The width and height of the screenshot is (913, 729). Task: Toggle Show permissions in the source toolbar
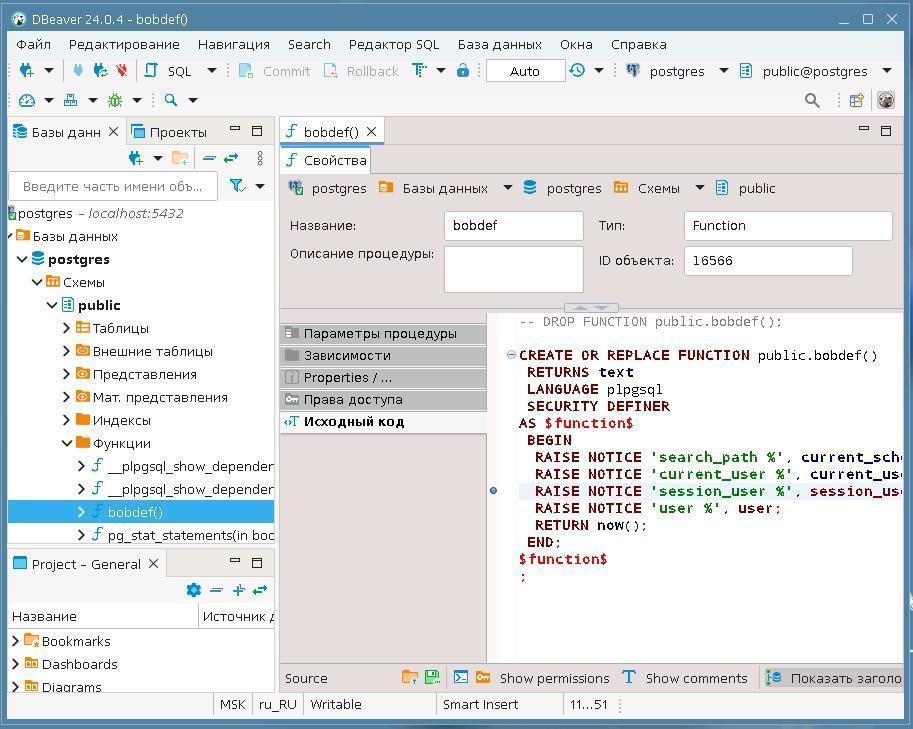pyautogui.click(x=553, y=678)
